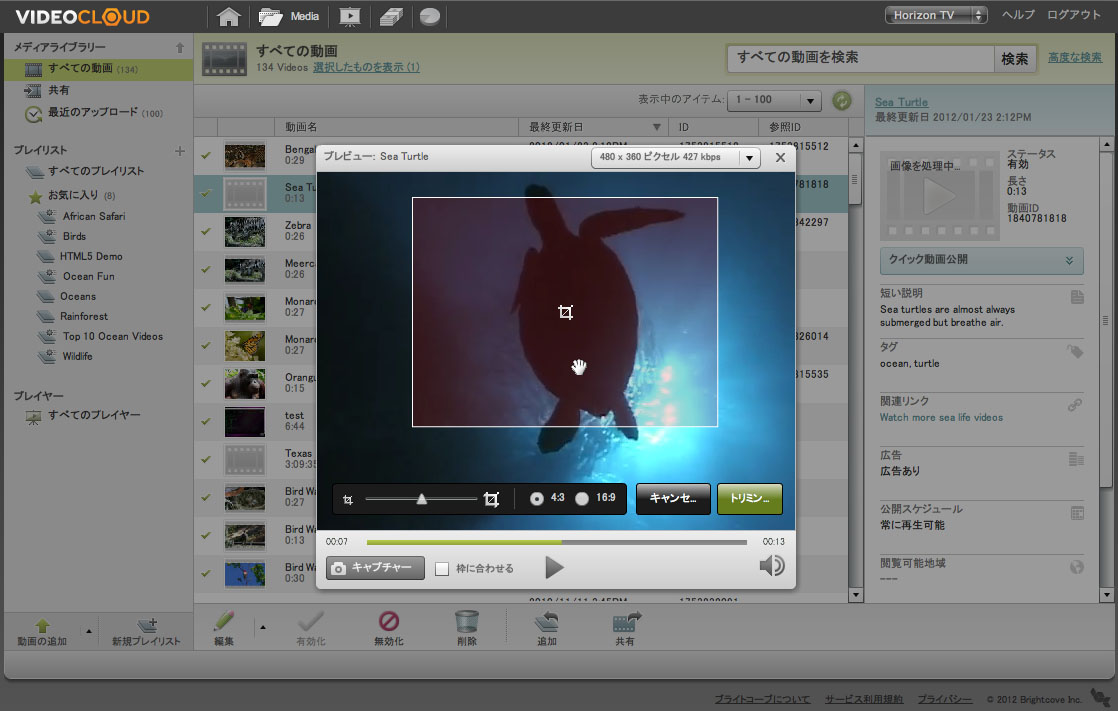Image resolution: width=1118 pixels, height=711 pixels.
Task: Click the green トリミング button
Action: (749, 498)
